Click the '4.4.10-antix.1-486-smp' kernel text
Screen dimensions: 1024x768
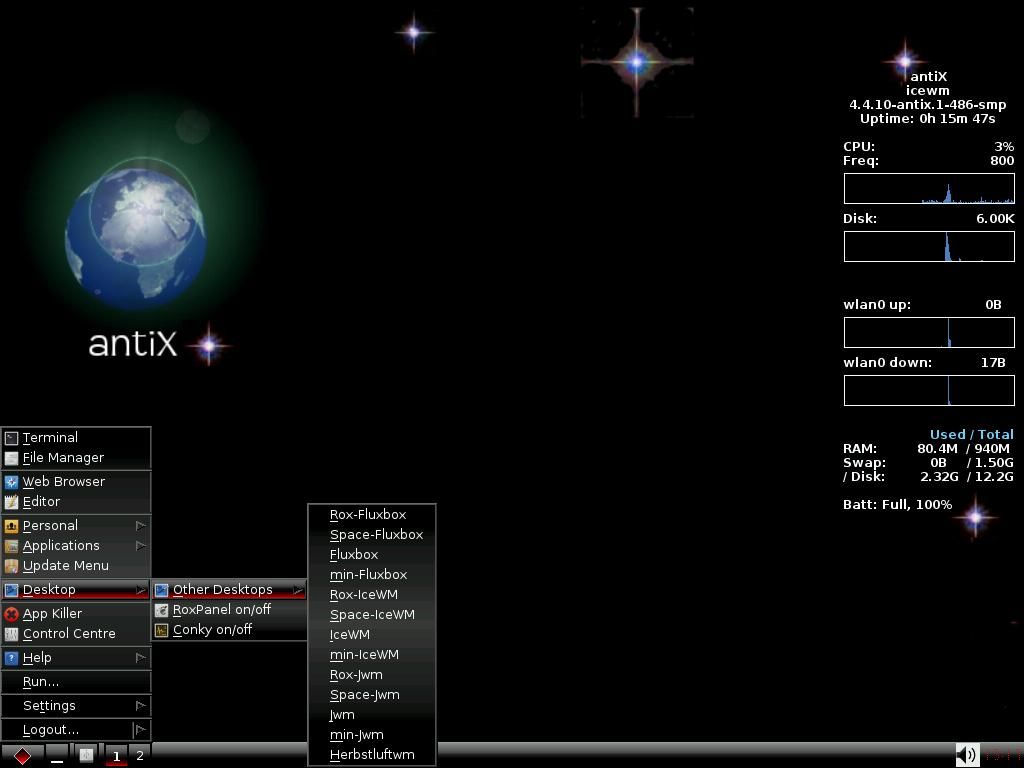tap(927, 104)
